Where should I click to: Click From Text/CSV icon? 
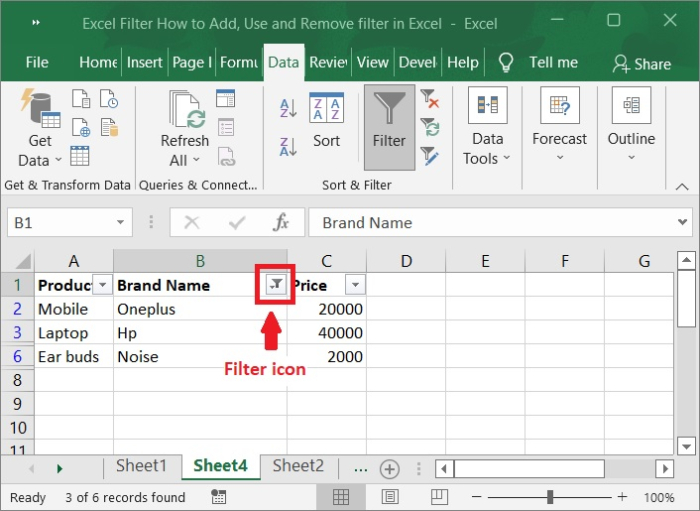click(81, 99)
